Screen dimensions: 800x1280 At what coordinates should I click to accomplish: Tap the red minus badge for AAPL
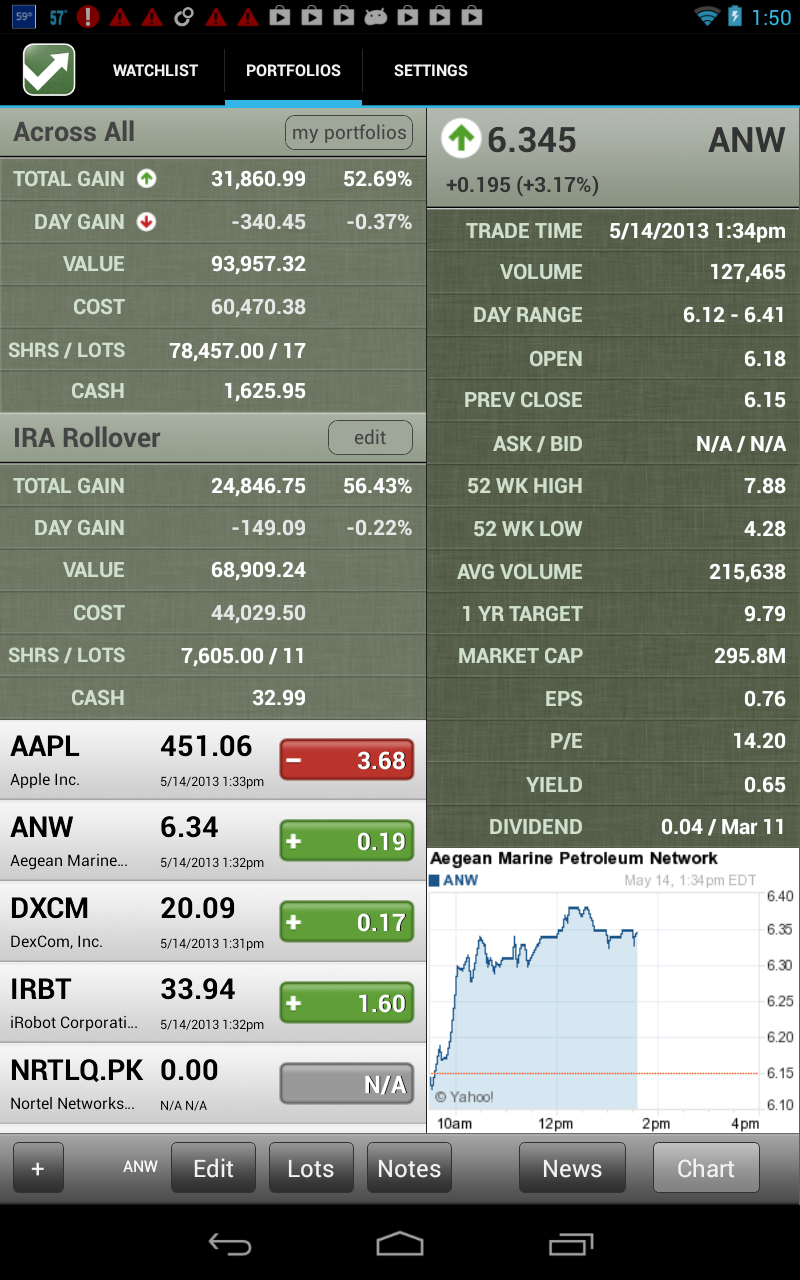point(346,759)
